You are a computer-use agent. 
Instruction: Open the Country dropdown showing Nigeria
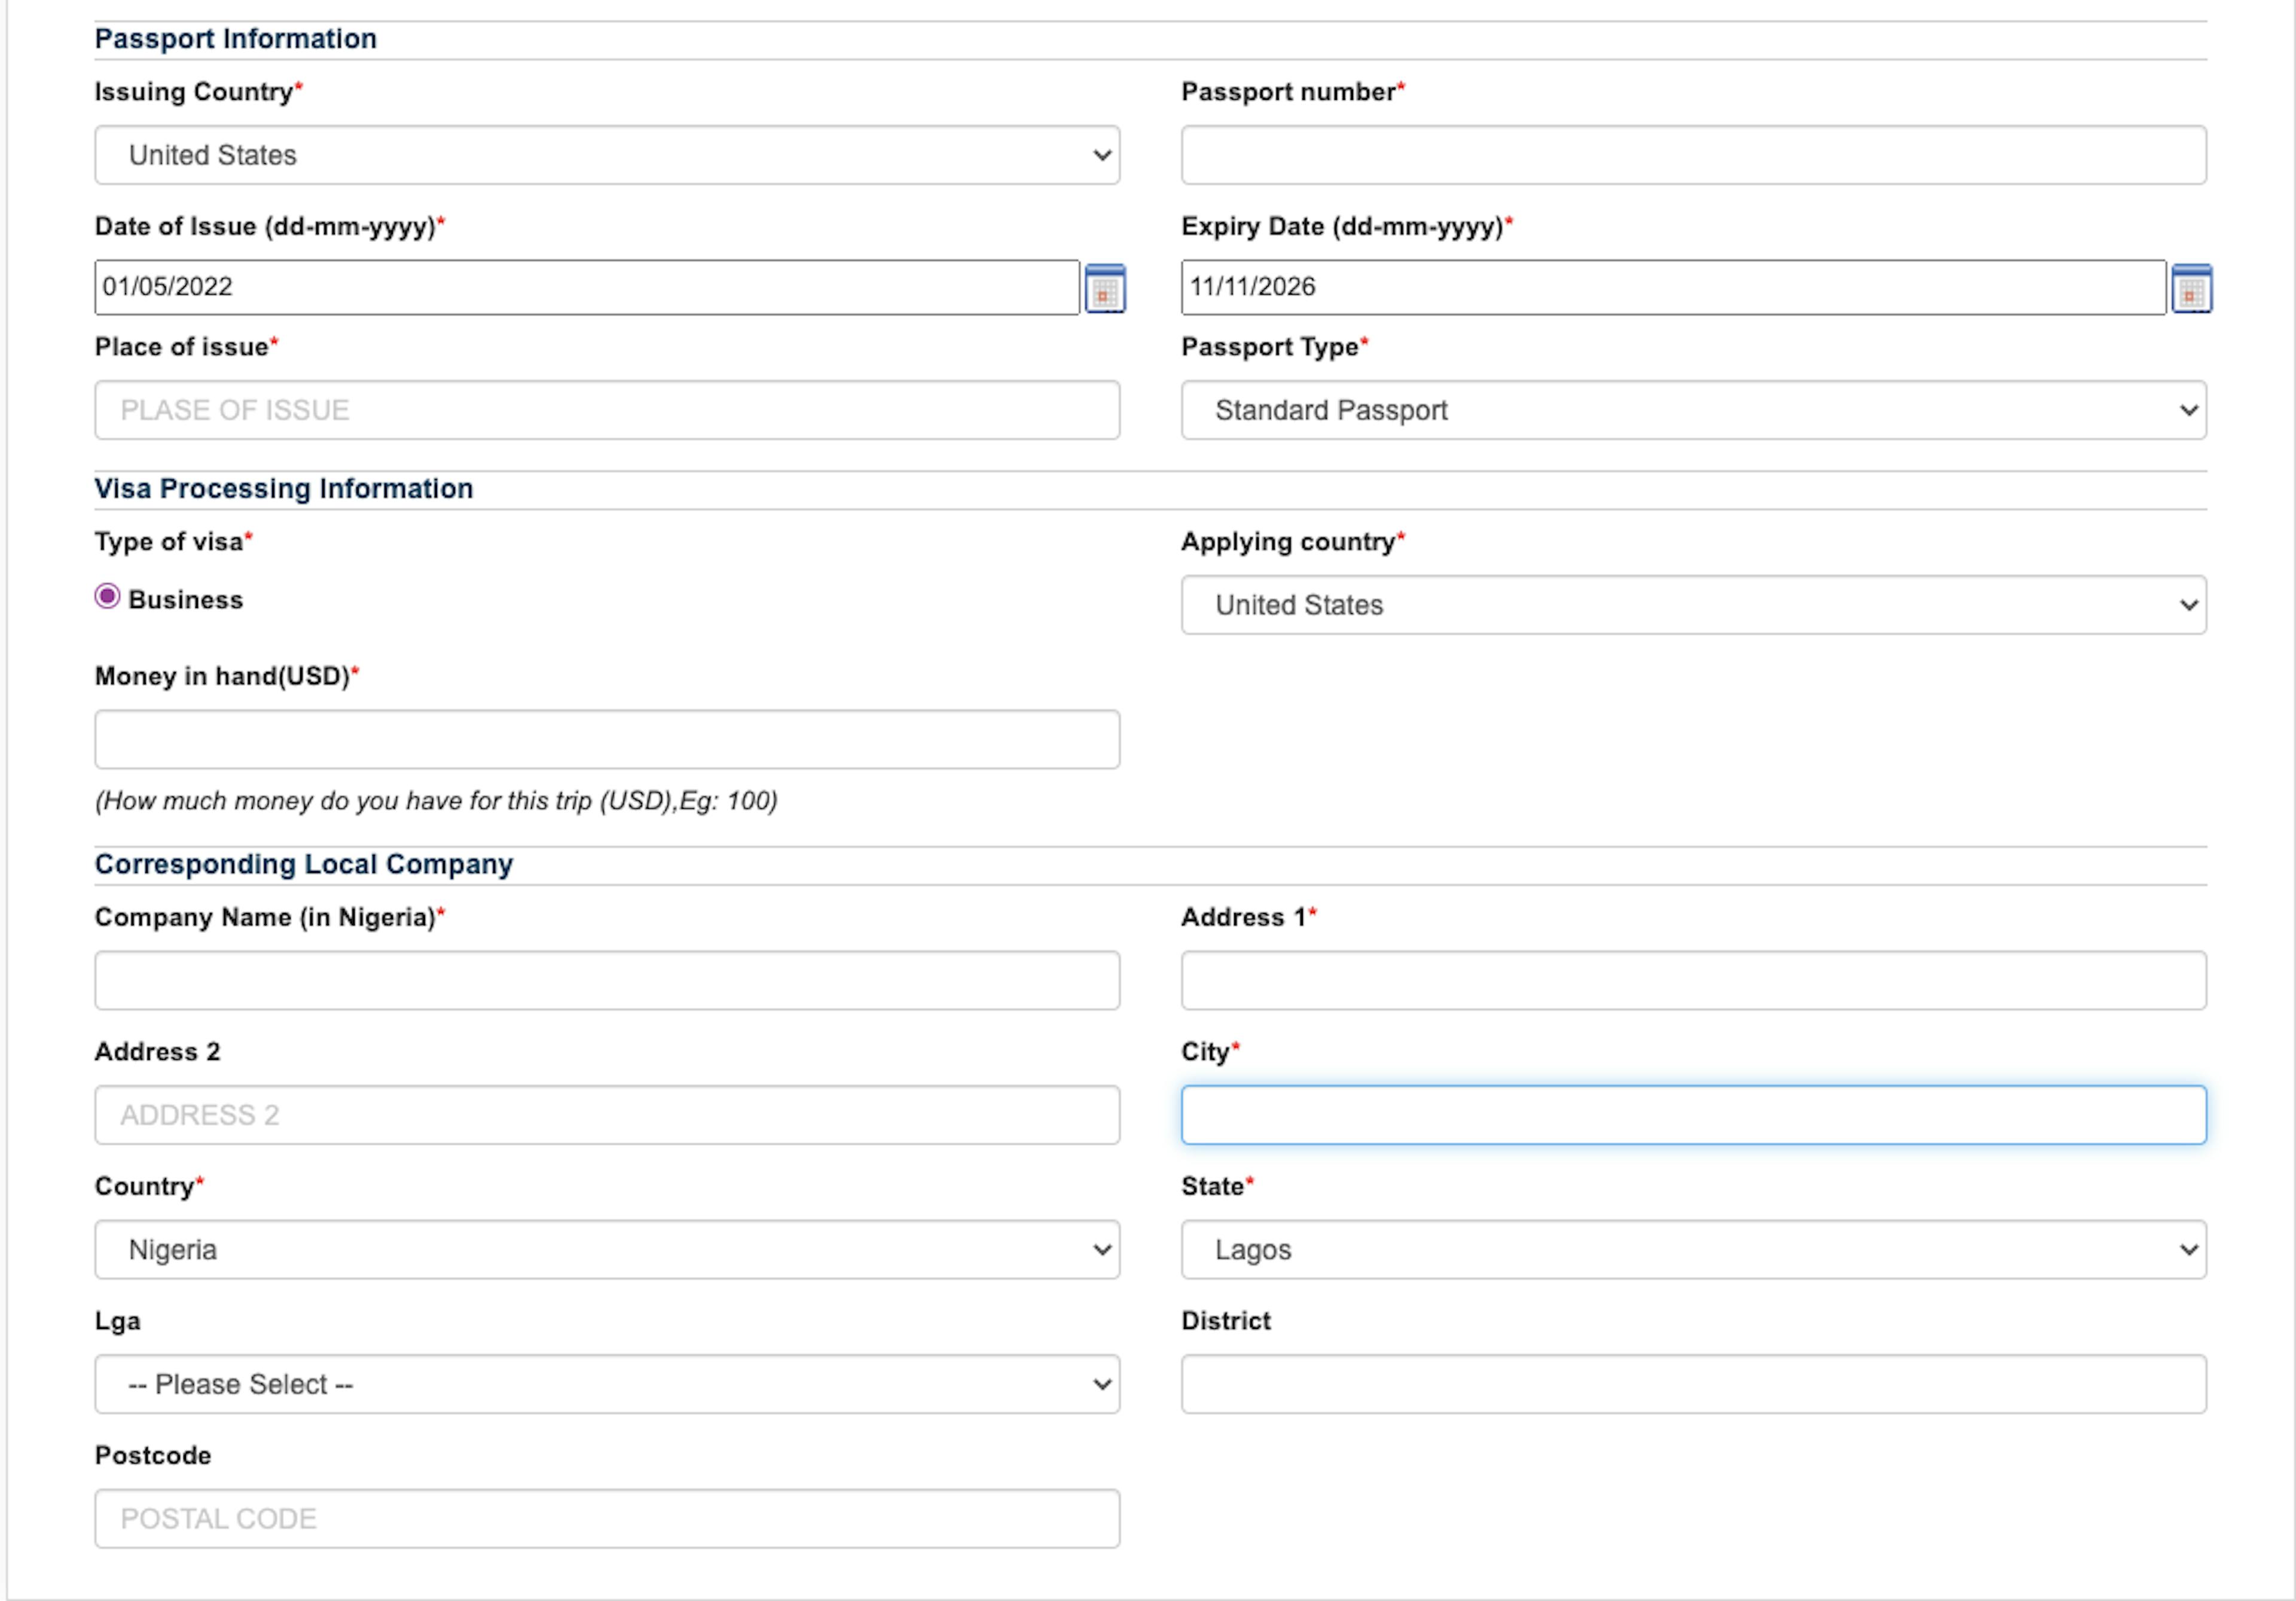607,1250
